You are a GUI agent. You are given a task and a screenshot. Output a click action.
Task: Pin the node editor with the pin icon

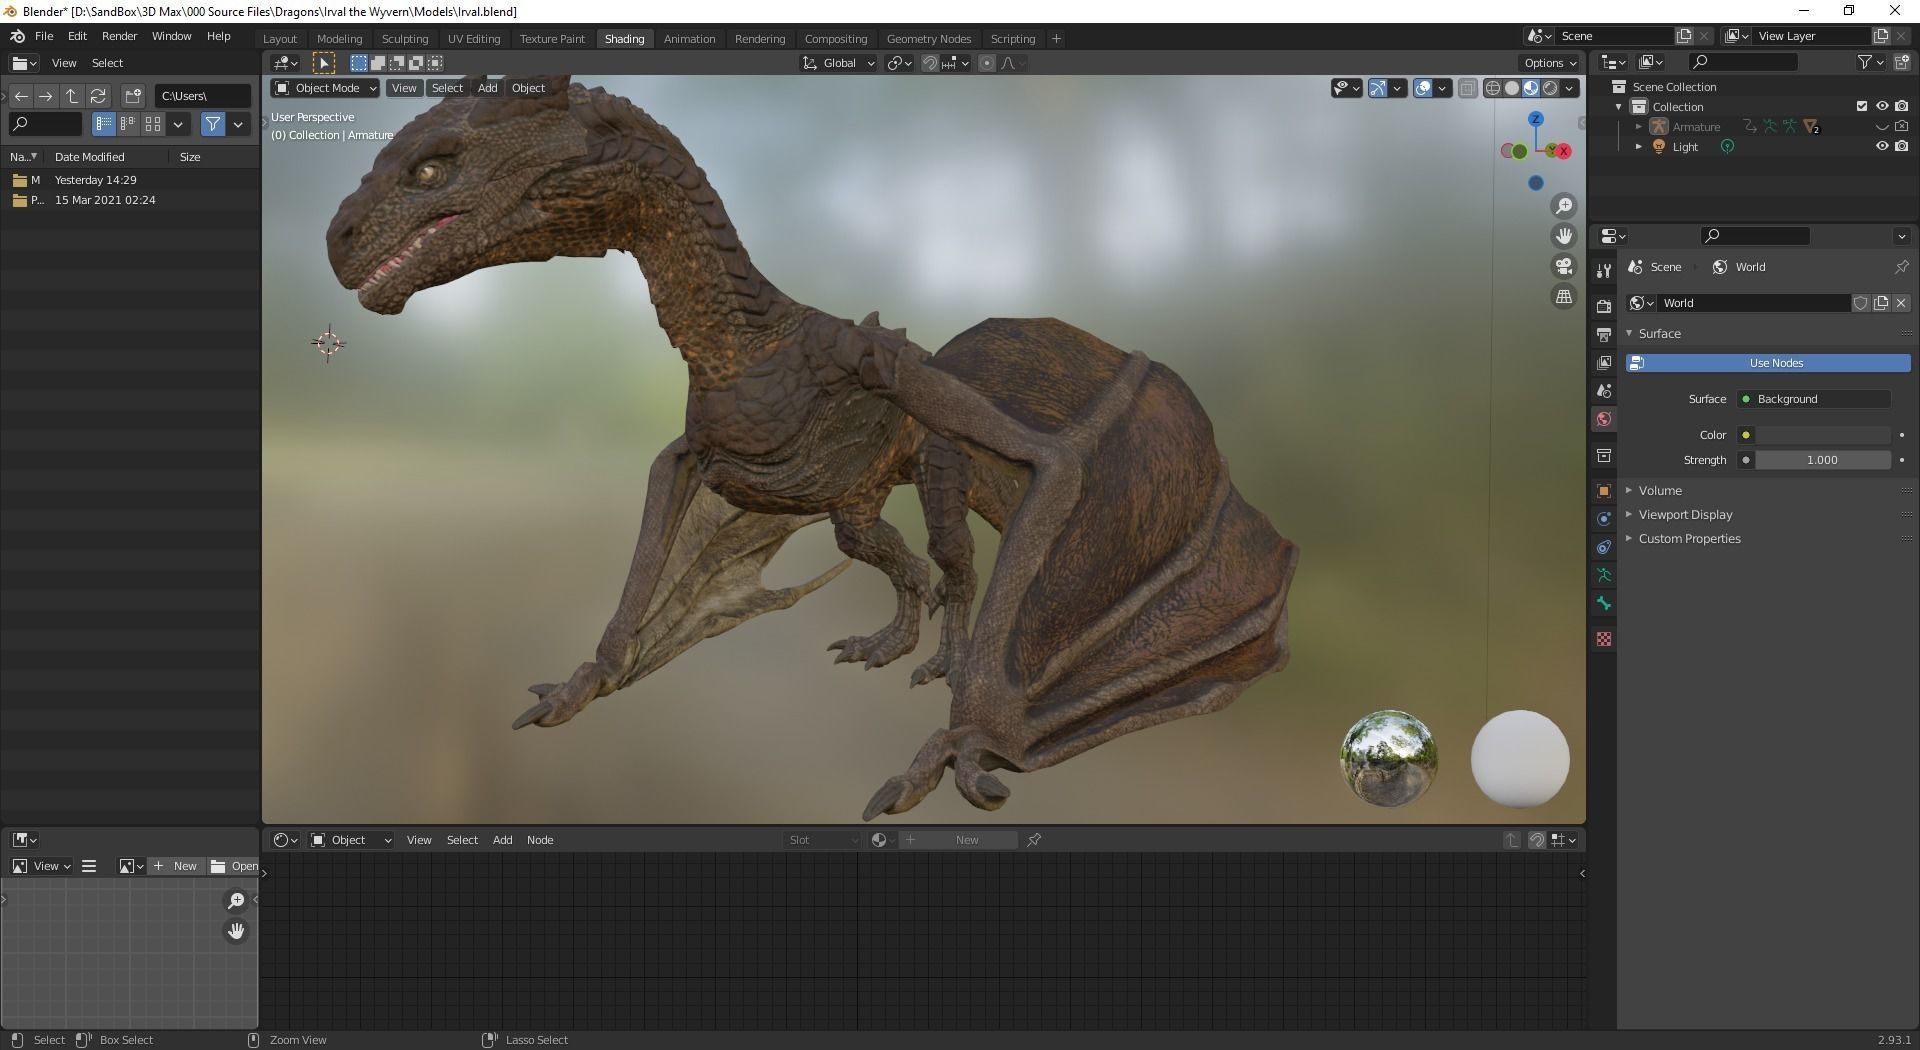click(x=1034, y=840)
